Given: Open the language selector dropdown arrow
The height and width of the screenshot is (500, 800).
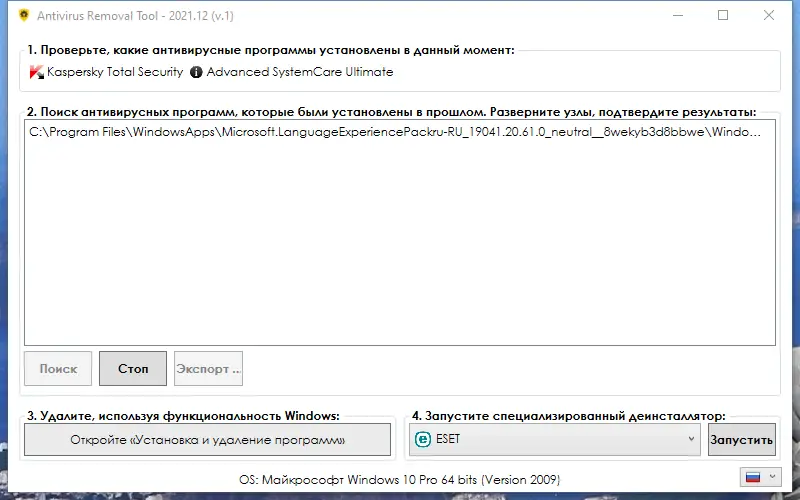Looking at the screenshot, I should tap(772, 477).
